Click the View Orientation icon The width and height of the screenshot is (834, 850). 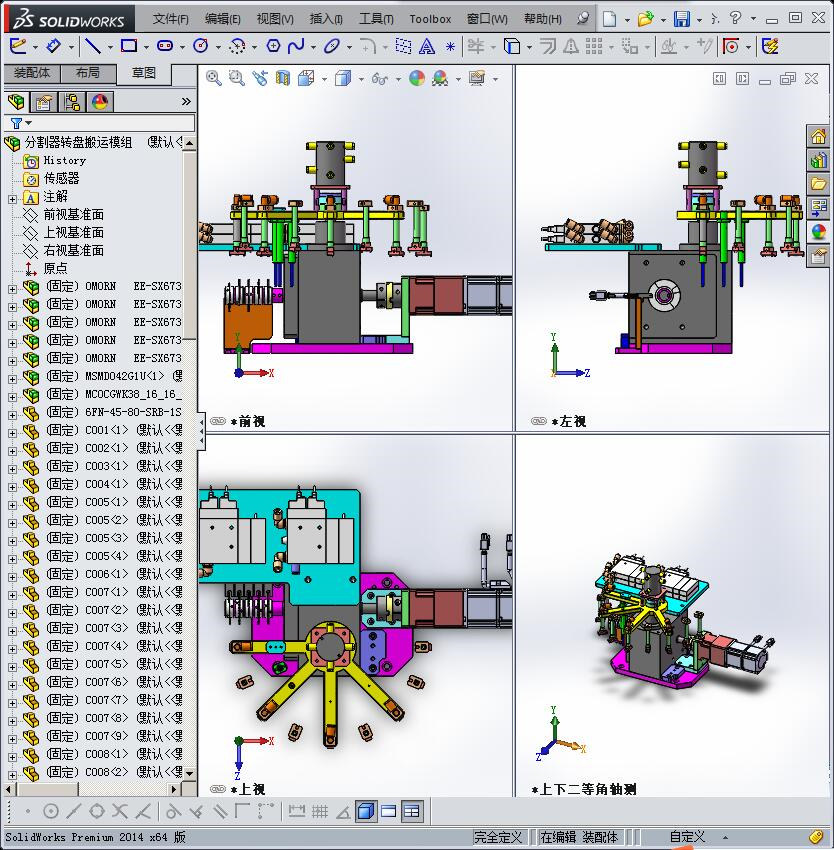click(306, 79)
